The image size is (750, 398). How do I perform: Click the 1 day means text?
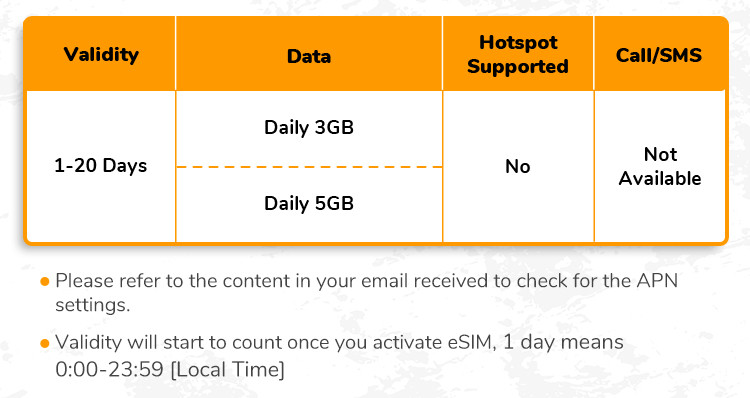coord(563,343)
